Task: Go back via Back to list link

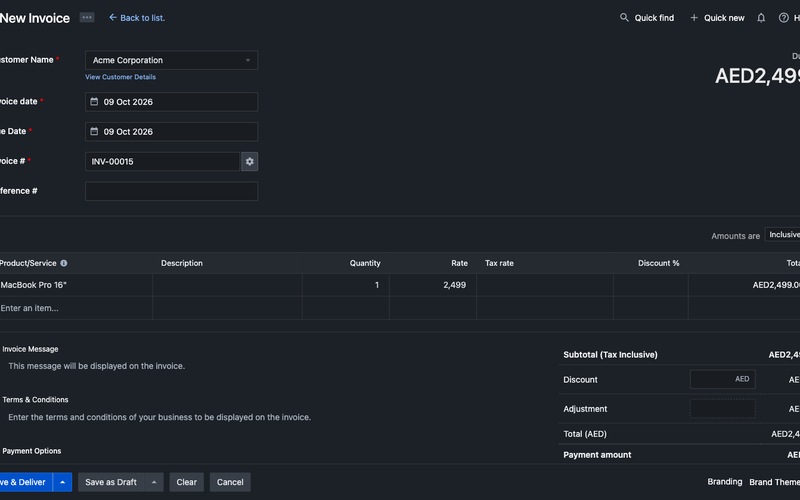Action: point(137,18)
